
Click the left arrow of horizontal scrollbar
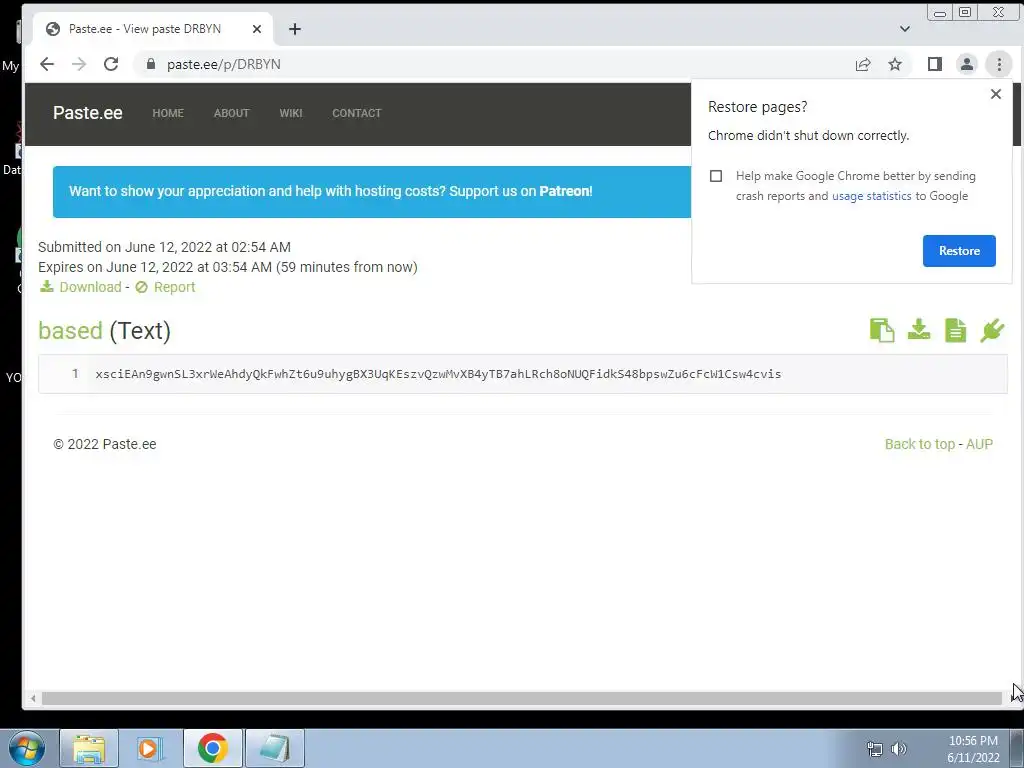point(33,698)
